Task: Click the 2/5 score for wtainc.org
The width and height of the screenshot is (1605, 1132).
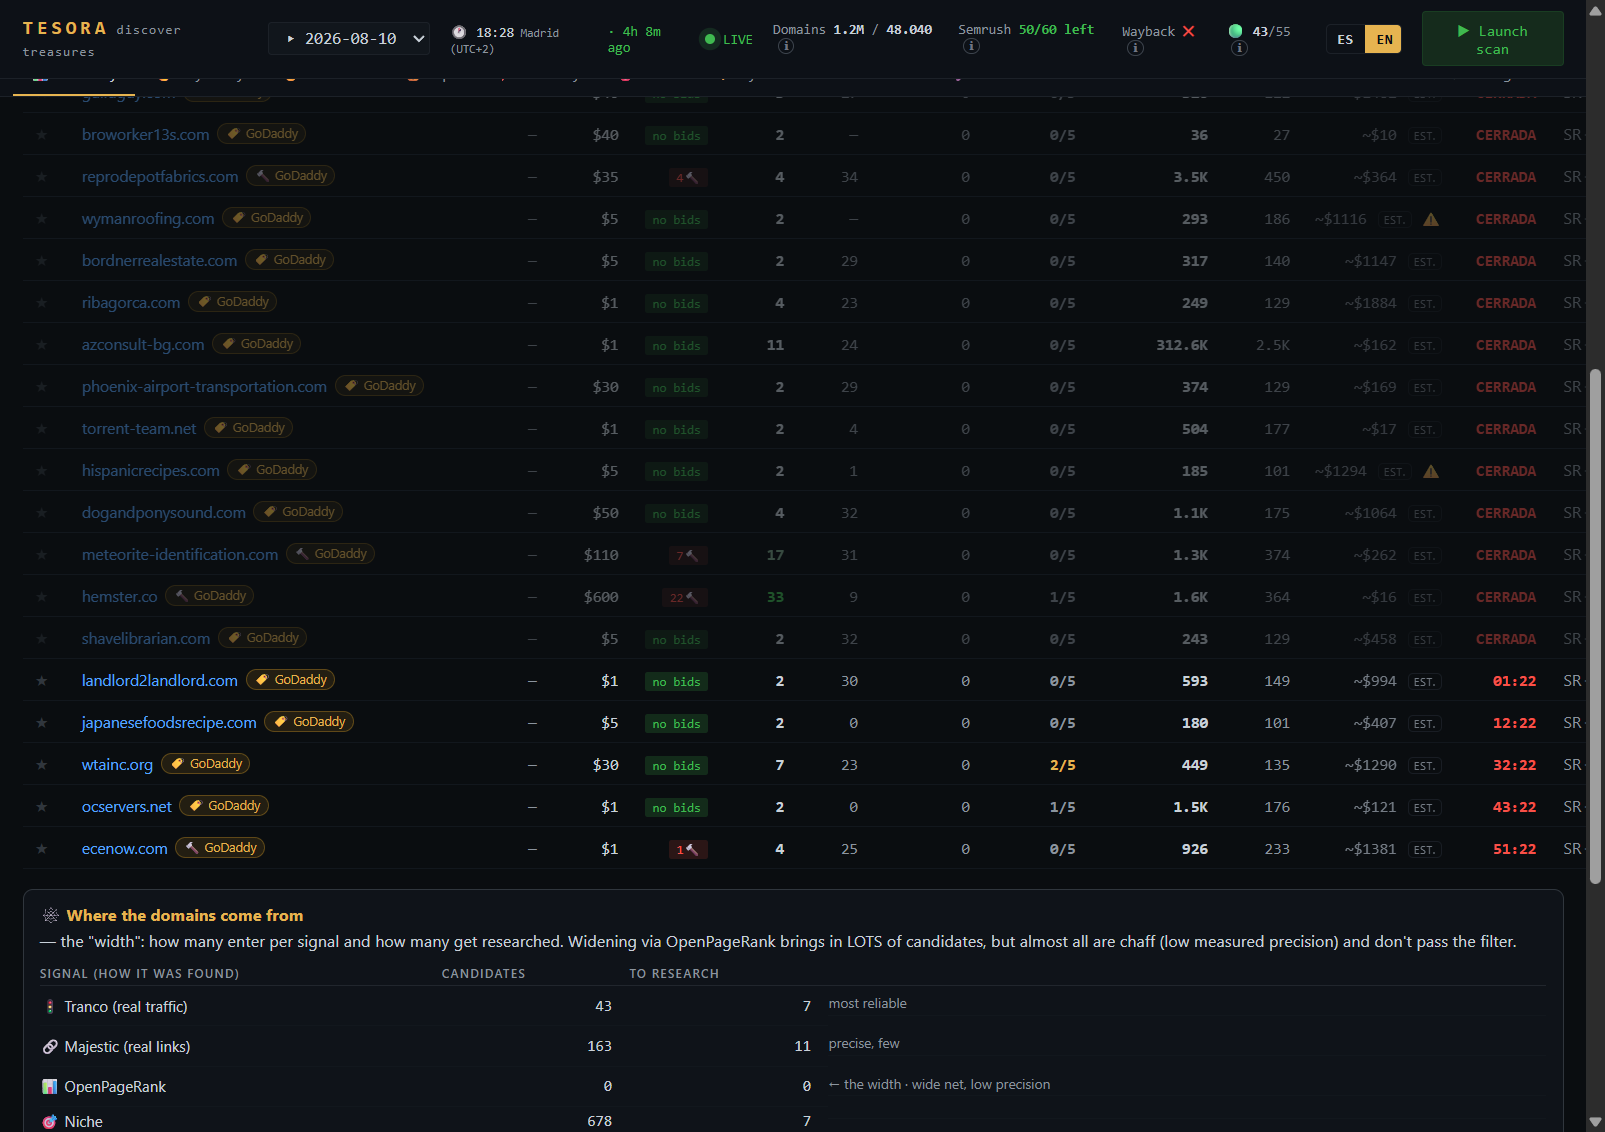Action: 1063,765
